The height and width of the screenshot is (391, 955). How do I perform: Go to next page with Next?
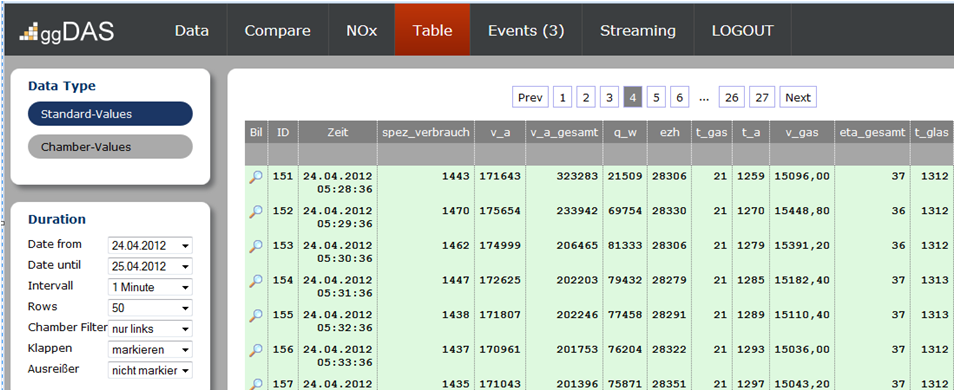coord(798,97)
